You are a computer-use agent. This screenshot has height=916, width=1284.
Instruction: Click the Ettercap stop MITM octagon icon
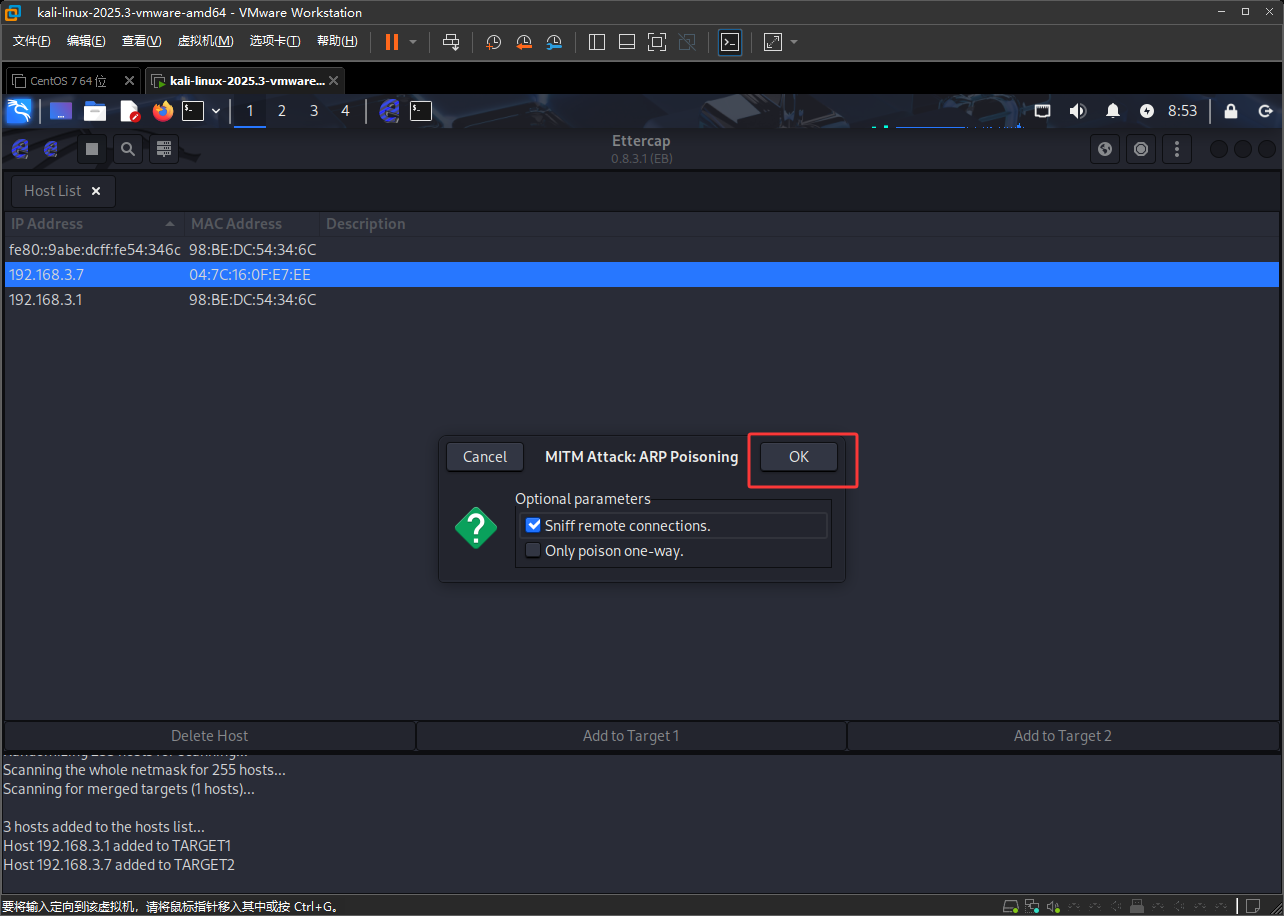click(x=1141, y=149)
